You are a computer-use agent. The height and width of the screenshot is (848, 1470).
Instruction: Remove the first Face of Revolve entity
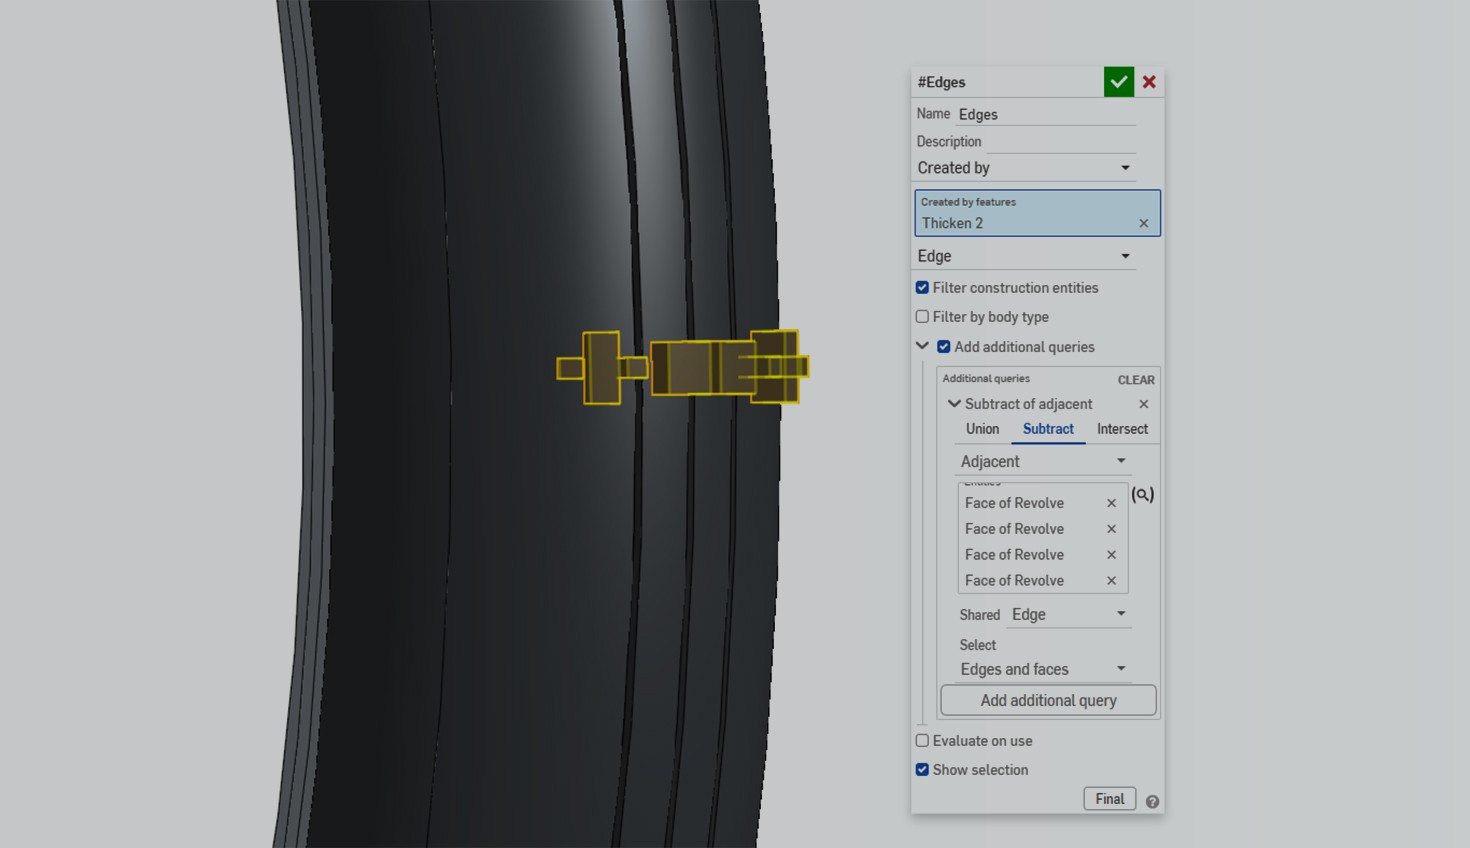click(x=1111, y=503)
